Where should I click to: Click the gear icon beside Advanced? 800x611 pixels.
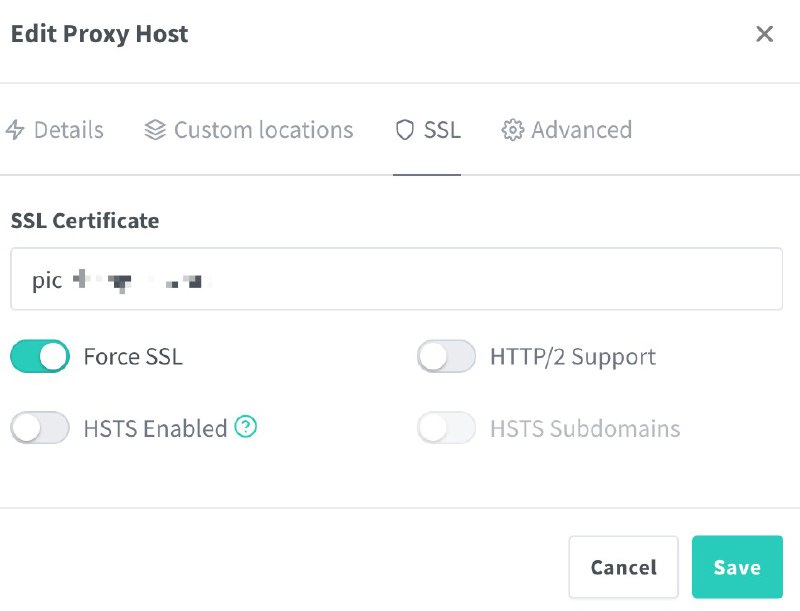[x=513, y=130]
